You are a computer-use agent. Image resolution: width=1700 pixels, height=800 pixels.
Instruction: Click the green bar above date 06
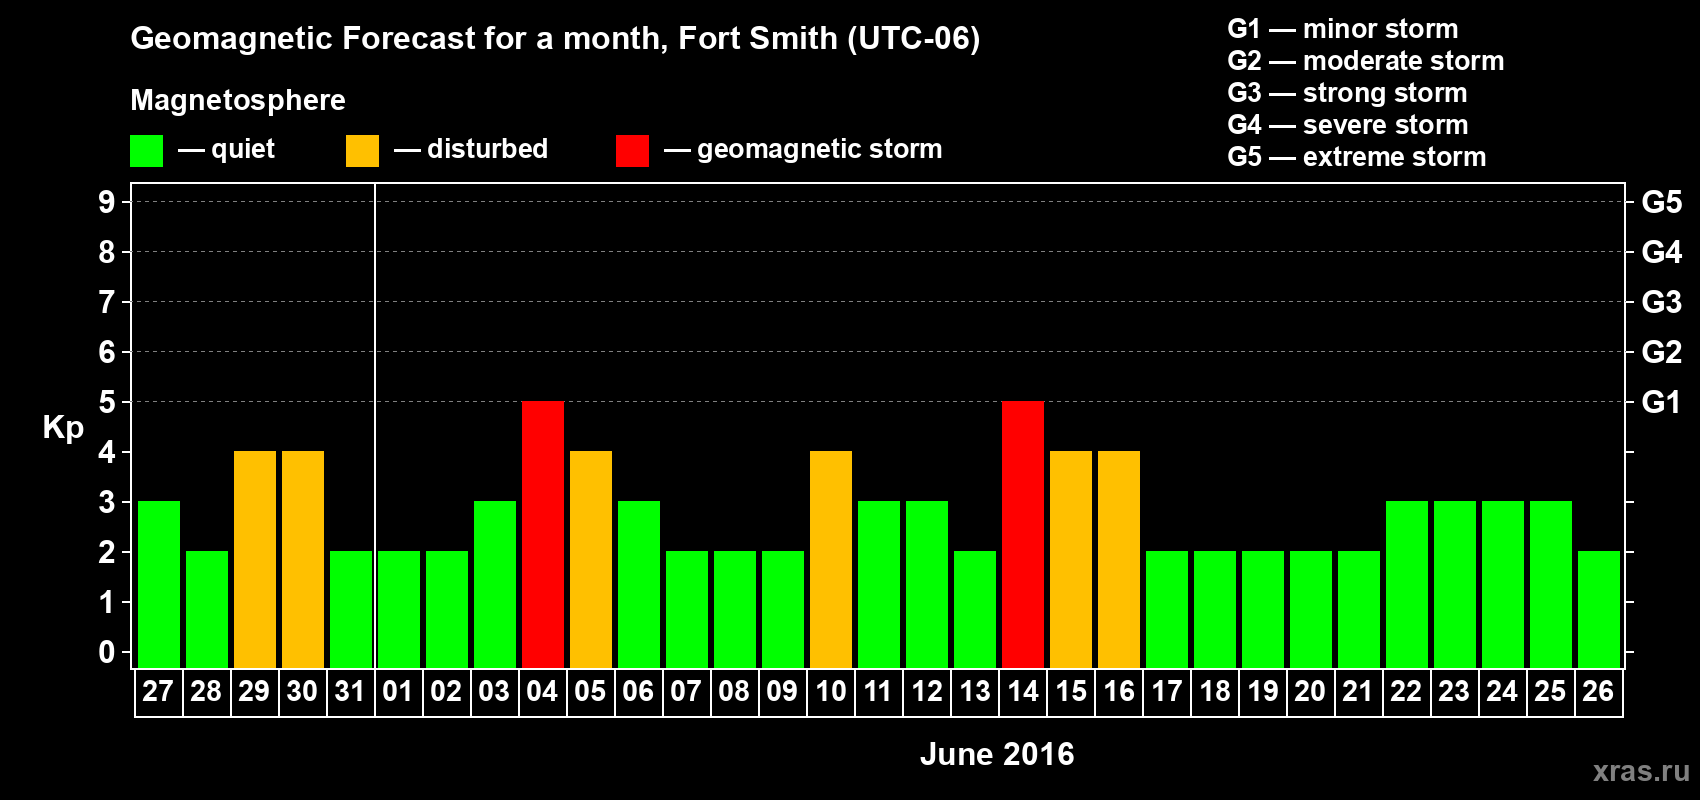(639, 584)
